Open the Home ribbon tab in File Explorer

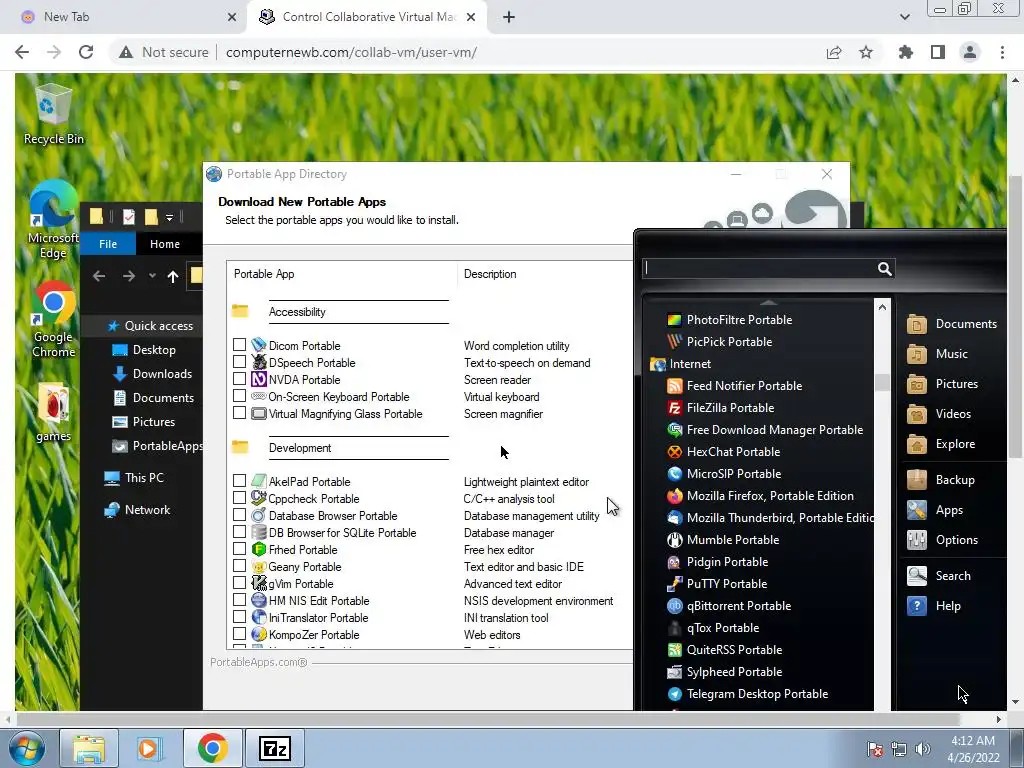(165, 244)
